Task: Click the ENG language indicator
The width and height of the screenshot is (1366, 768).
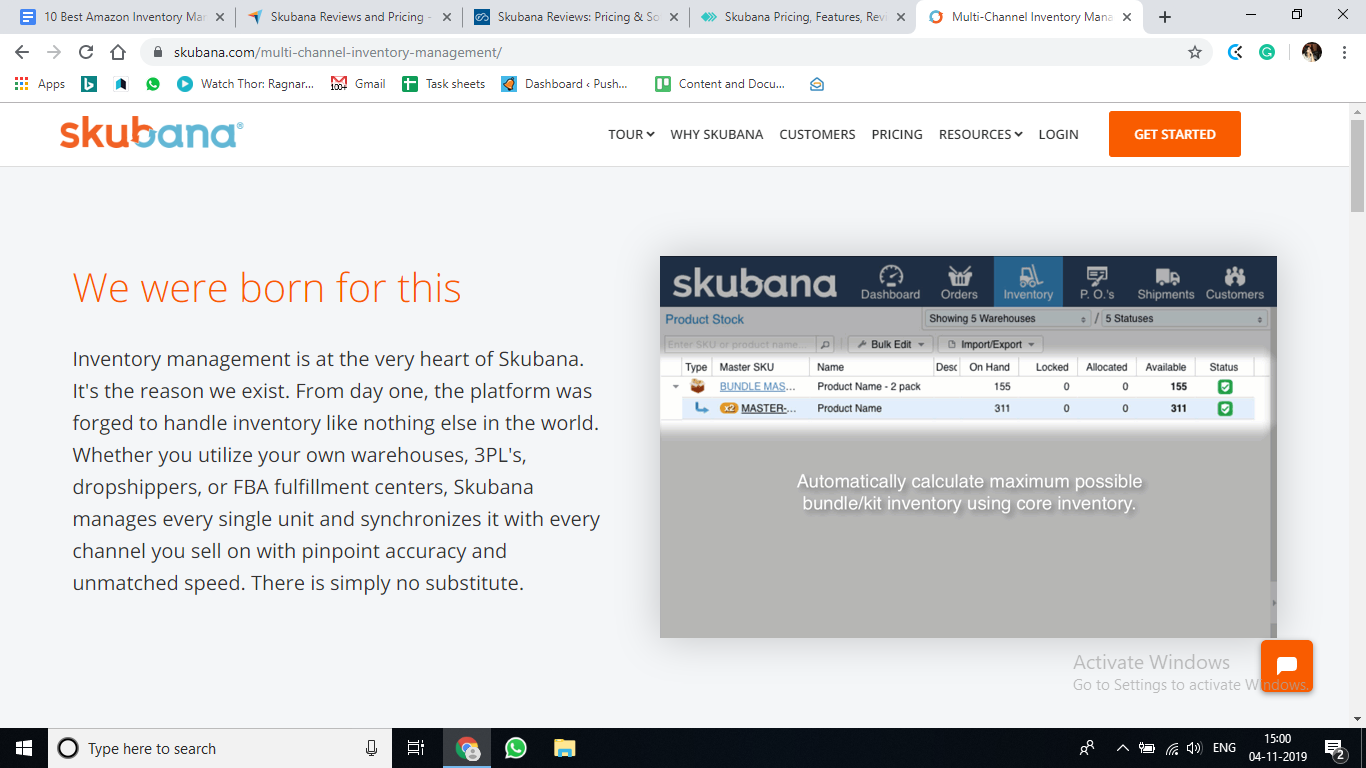Action: [x=1224, y=748]
